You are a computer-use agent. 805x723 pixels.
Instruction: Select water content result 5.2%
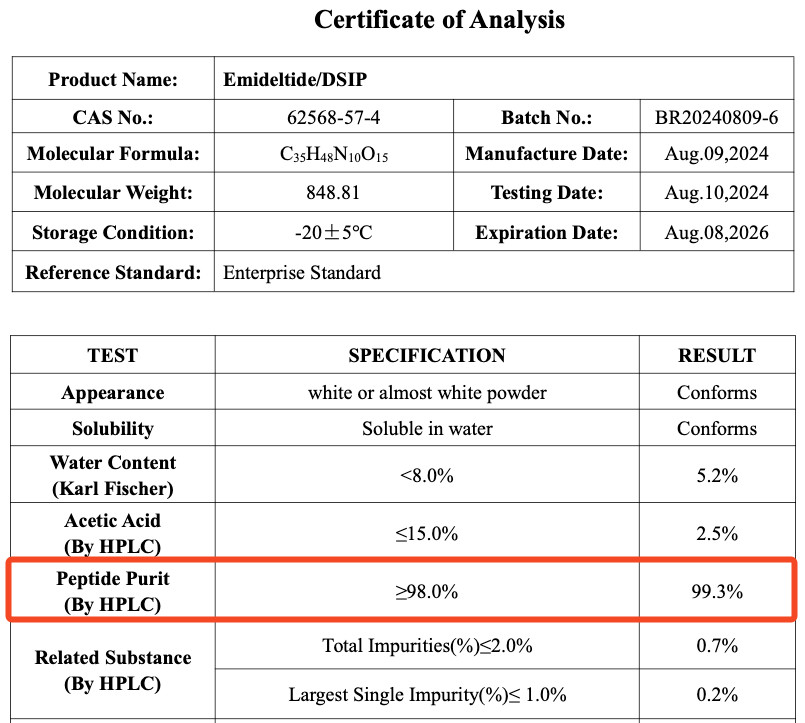pyautogui.click(x=717, y=476)
